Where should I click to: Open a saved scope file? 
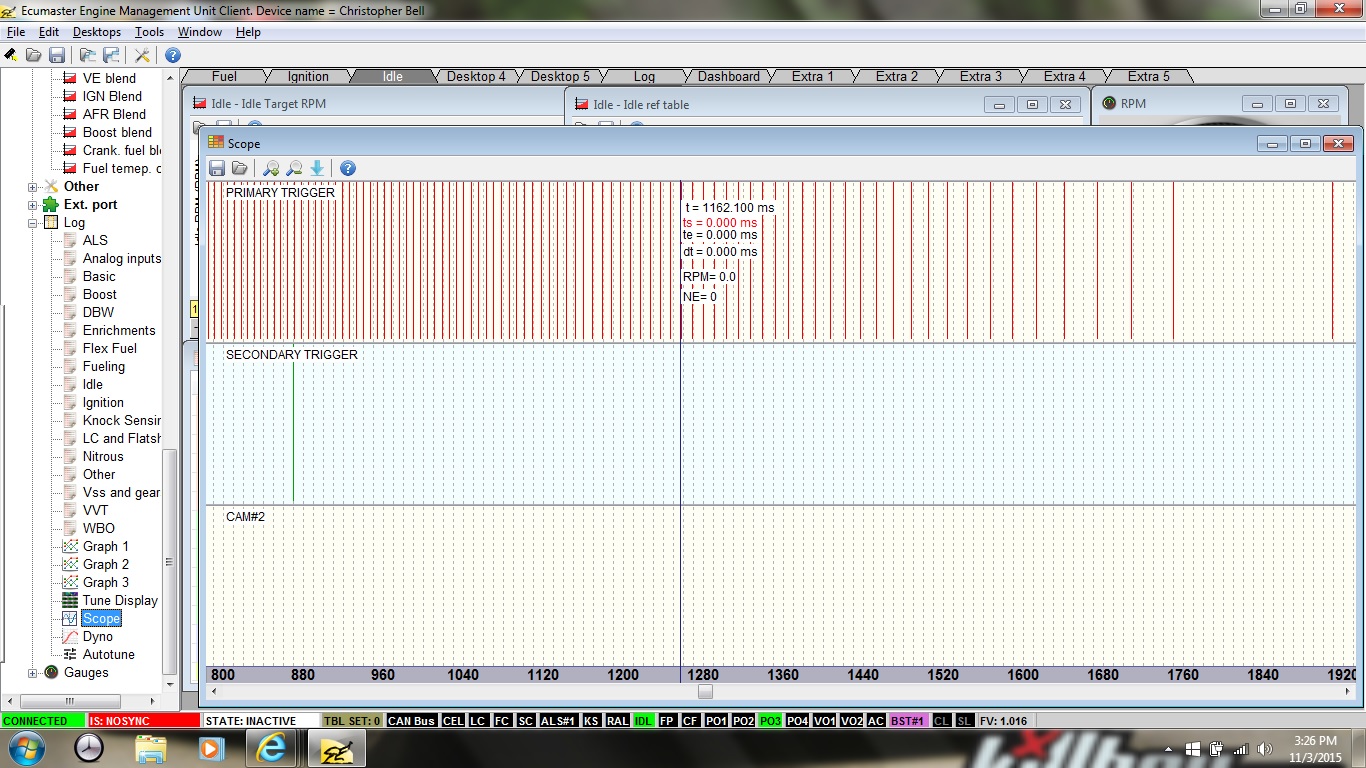[x=240, y=168]
